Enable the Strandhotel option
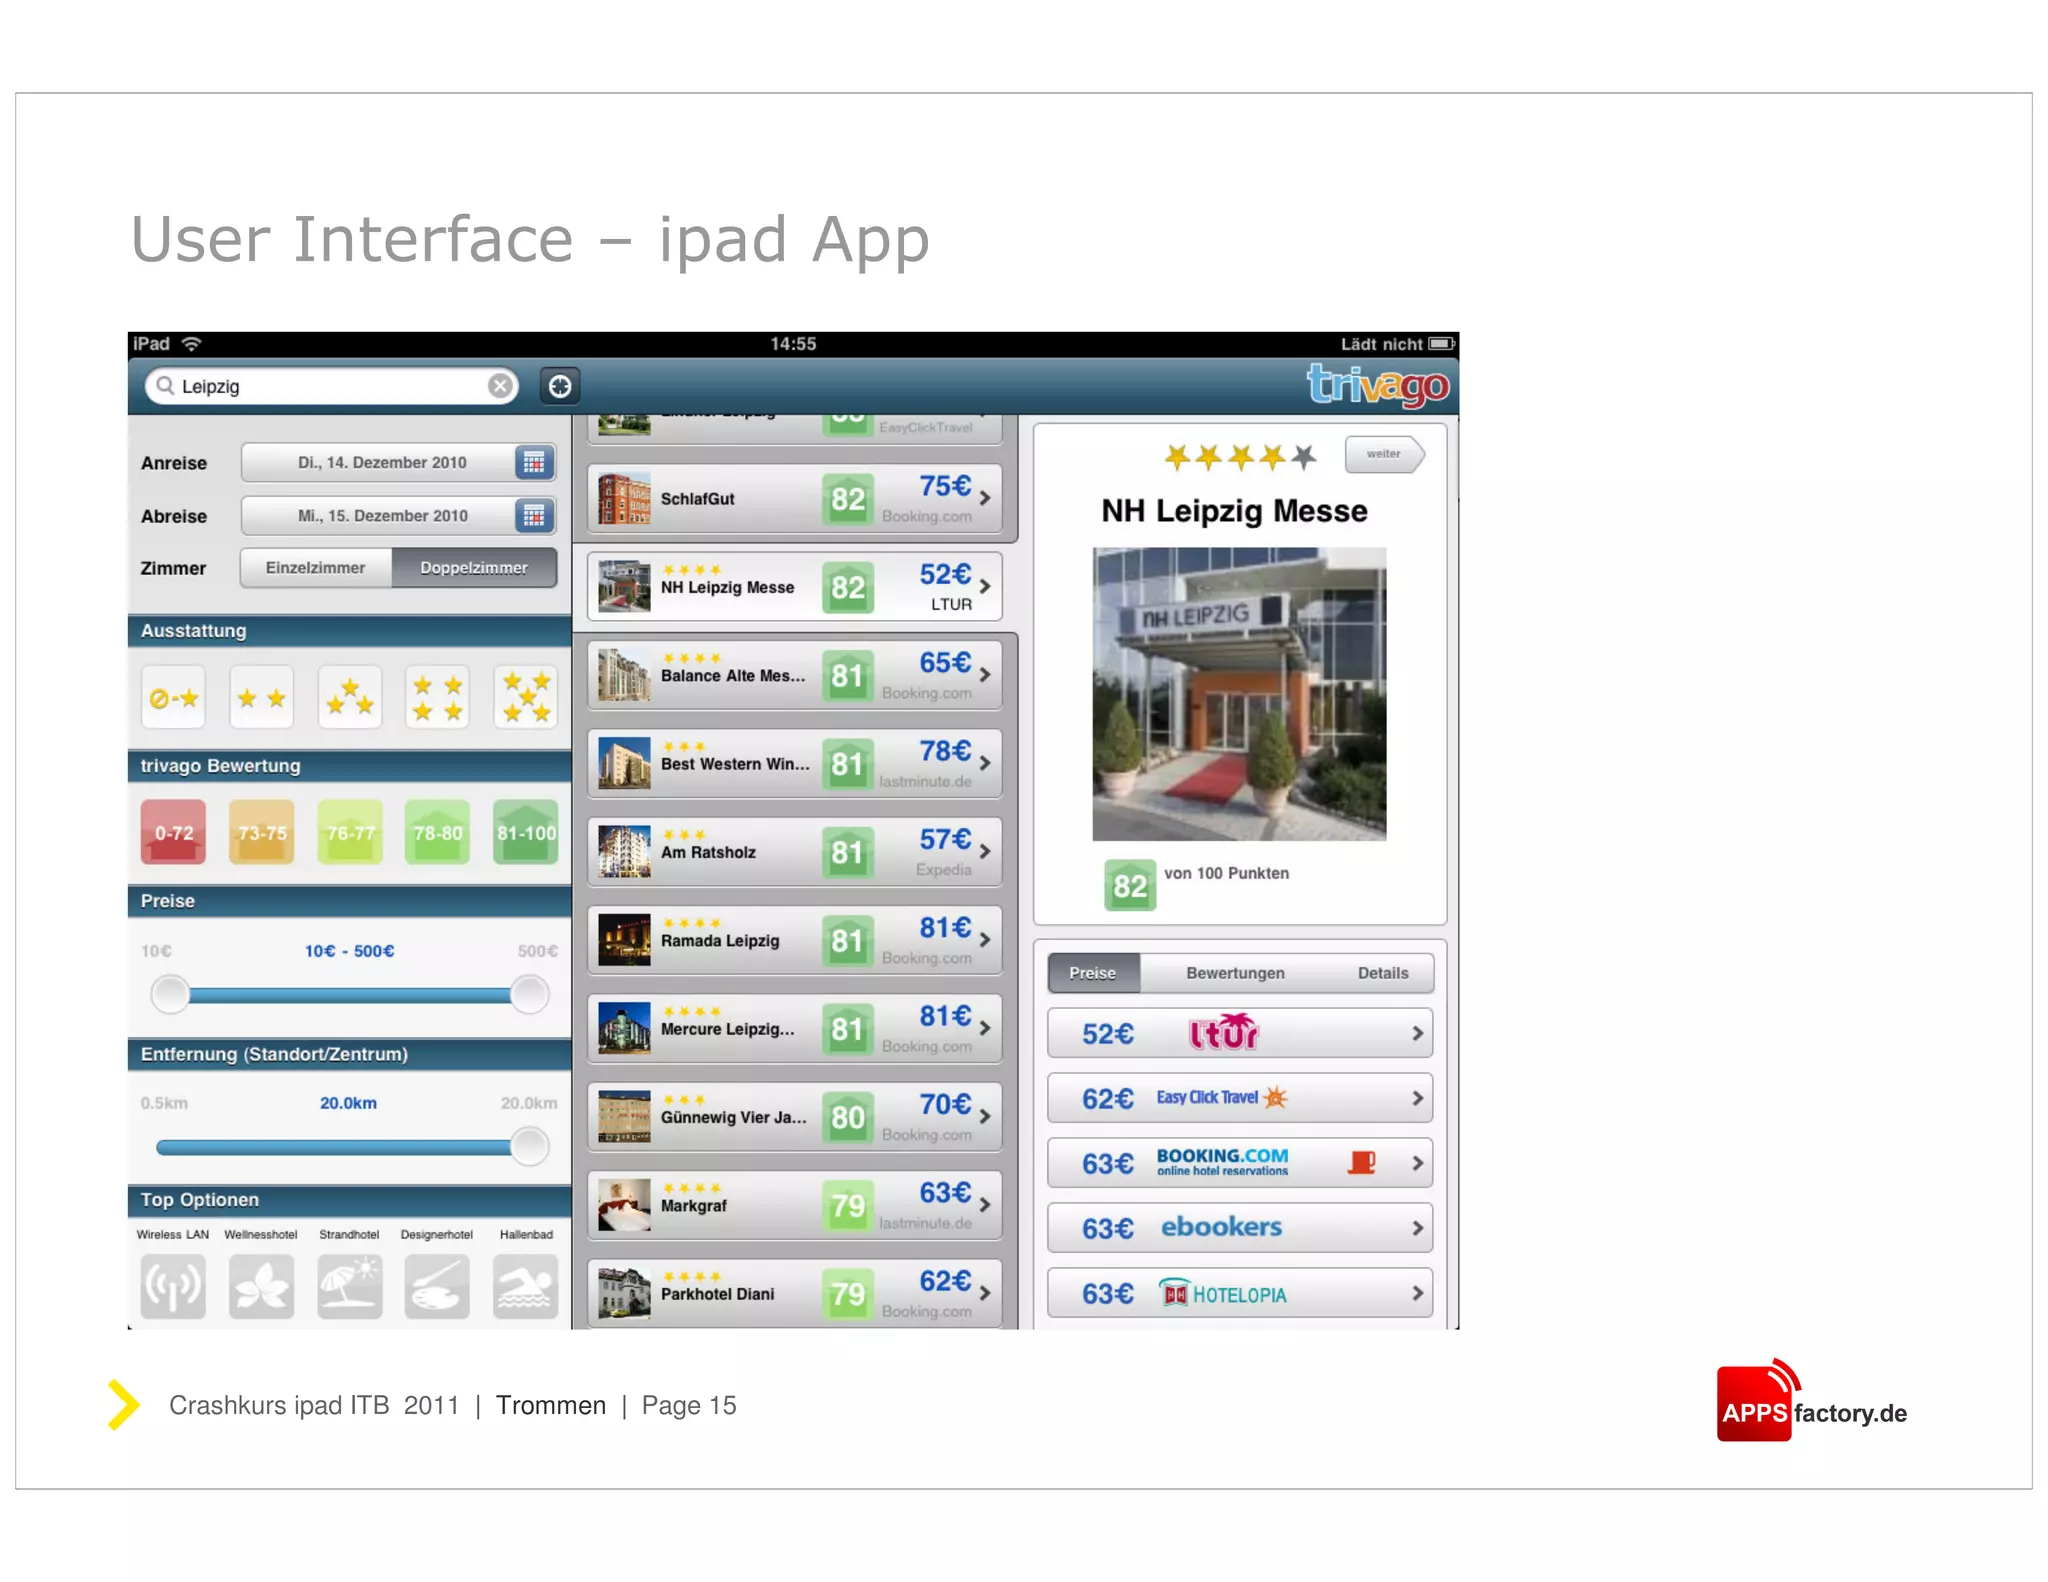The width and height of the screenshot is (2048, 1582). (349, 1286)
